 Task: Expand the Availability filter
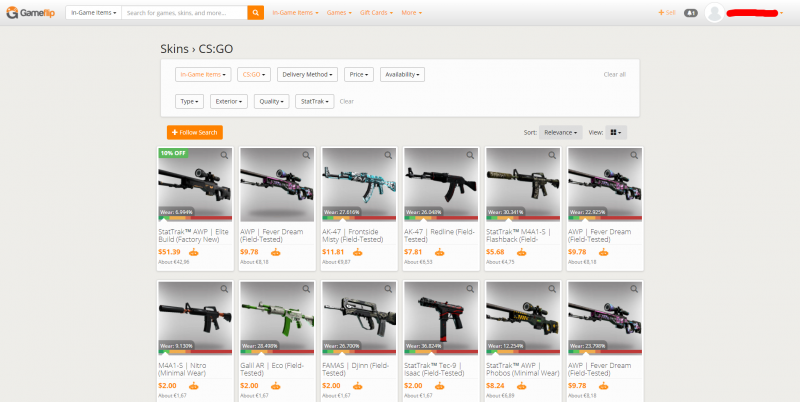point(402,74)
